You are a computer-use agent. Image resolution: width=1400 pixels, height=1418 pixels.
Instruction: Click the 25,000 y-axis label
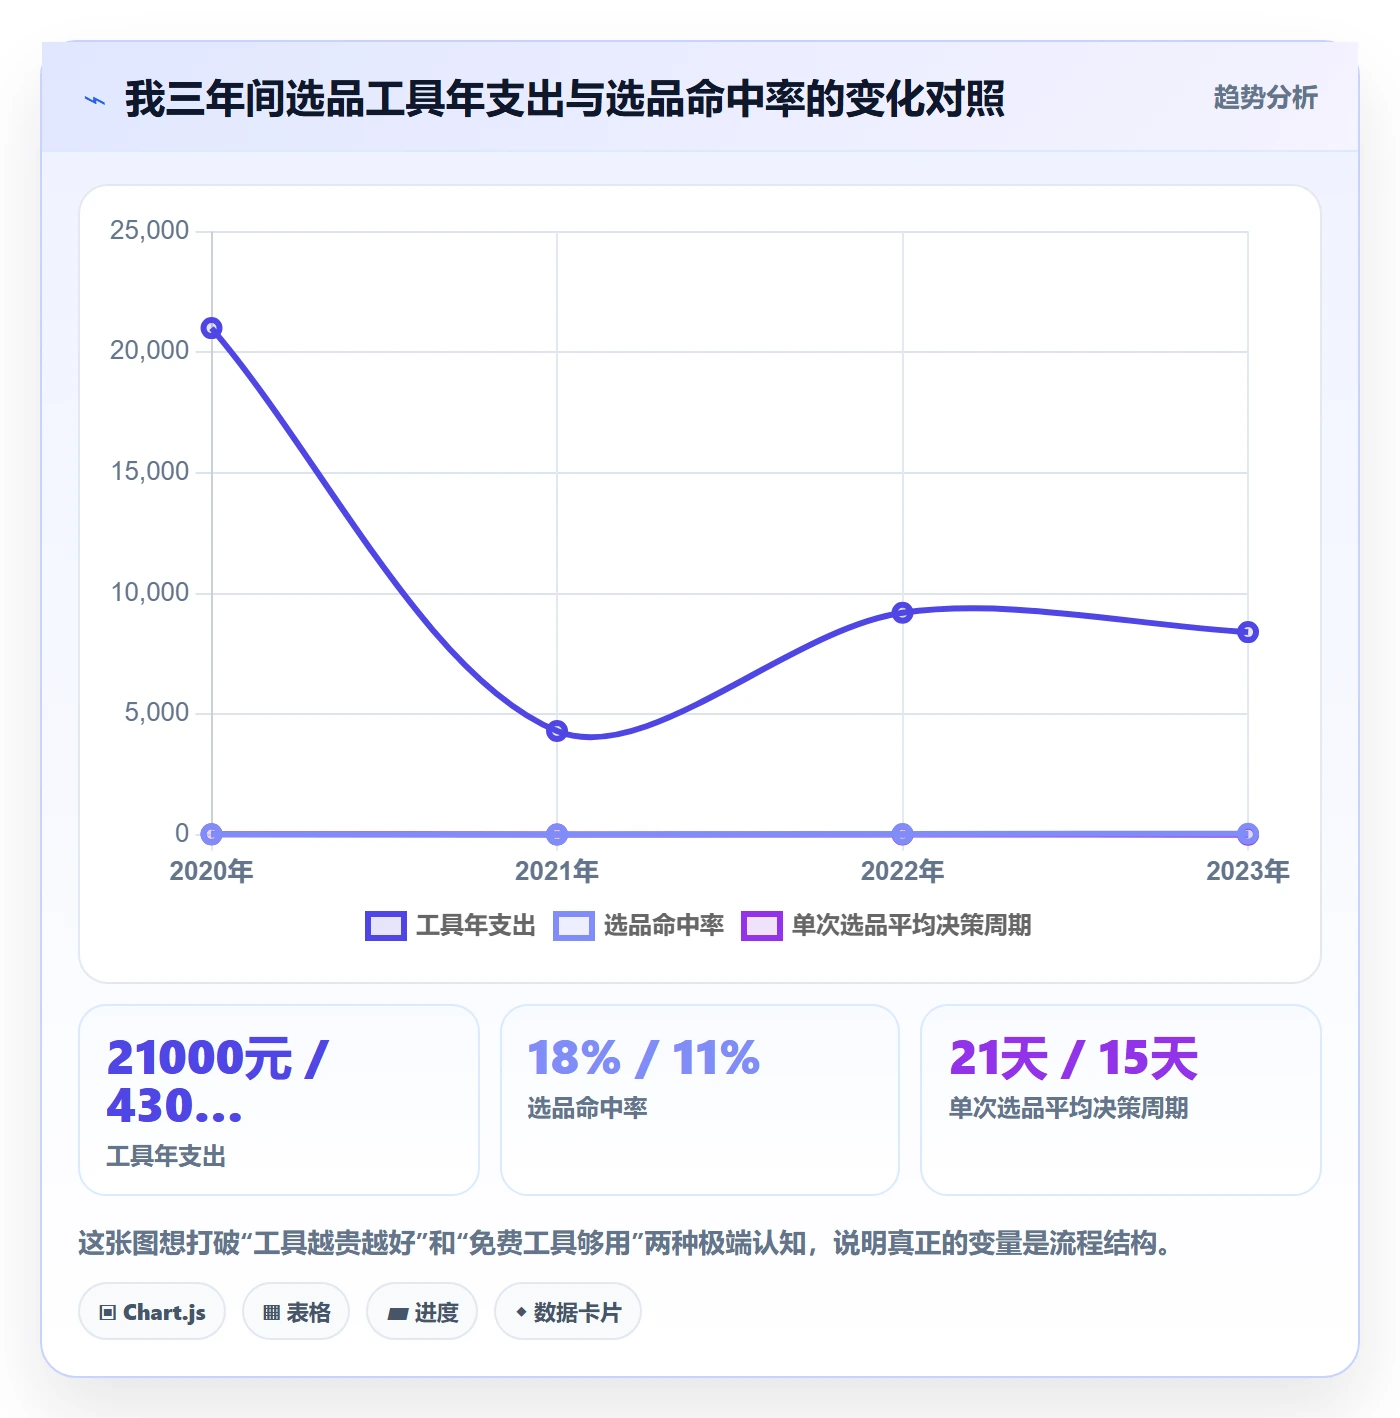click(x=149, y=230)
